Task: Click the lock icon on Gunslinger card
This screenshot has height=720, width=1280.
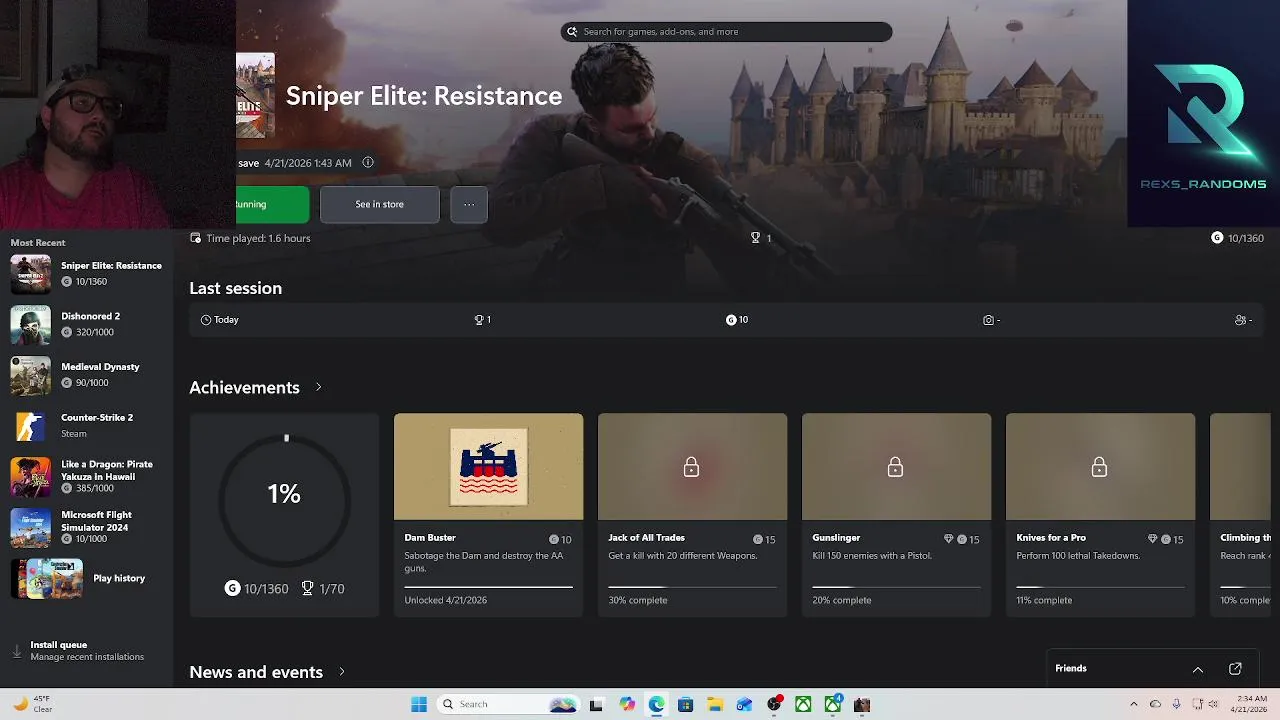Action: pos(895,467)
